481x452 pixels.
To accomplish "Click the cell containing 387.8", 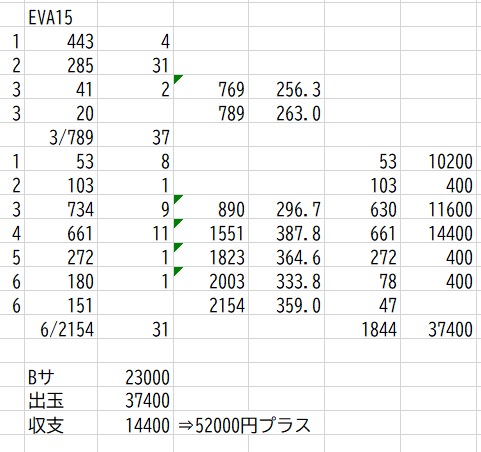I will 286,231.
